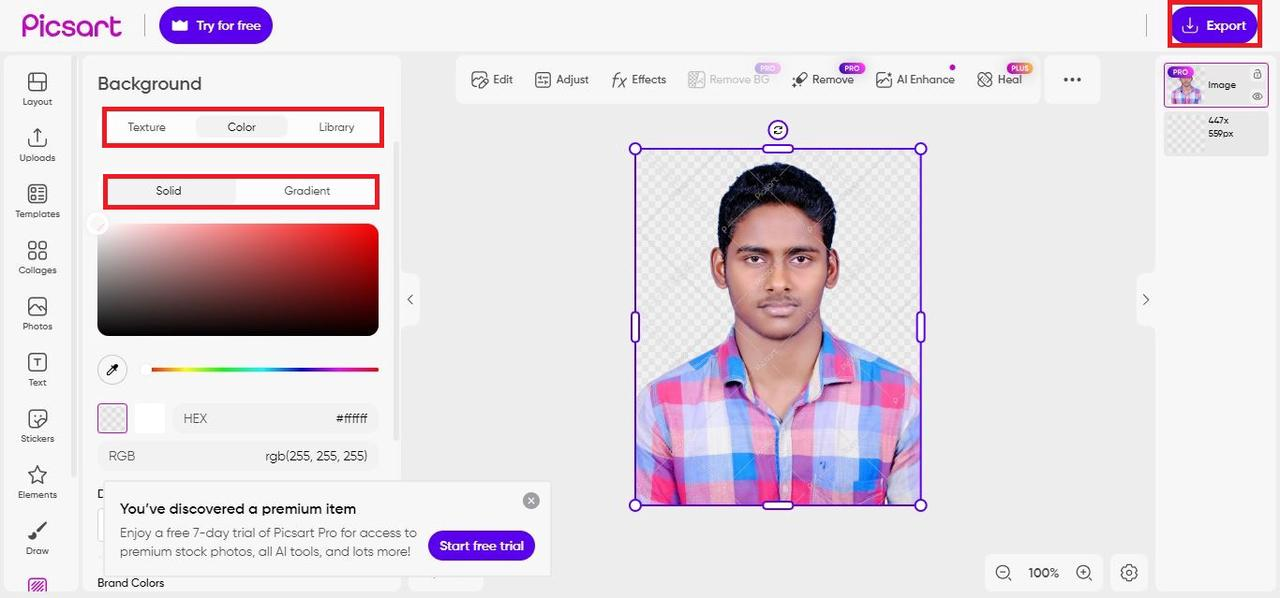Select the Draw brush tool
The width and height of the screenshot is (1280, 598).
[37, 537]
